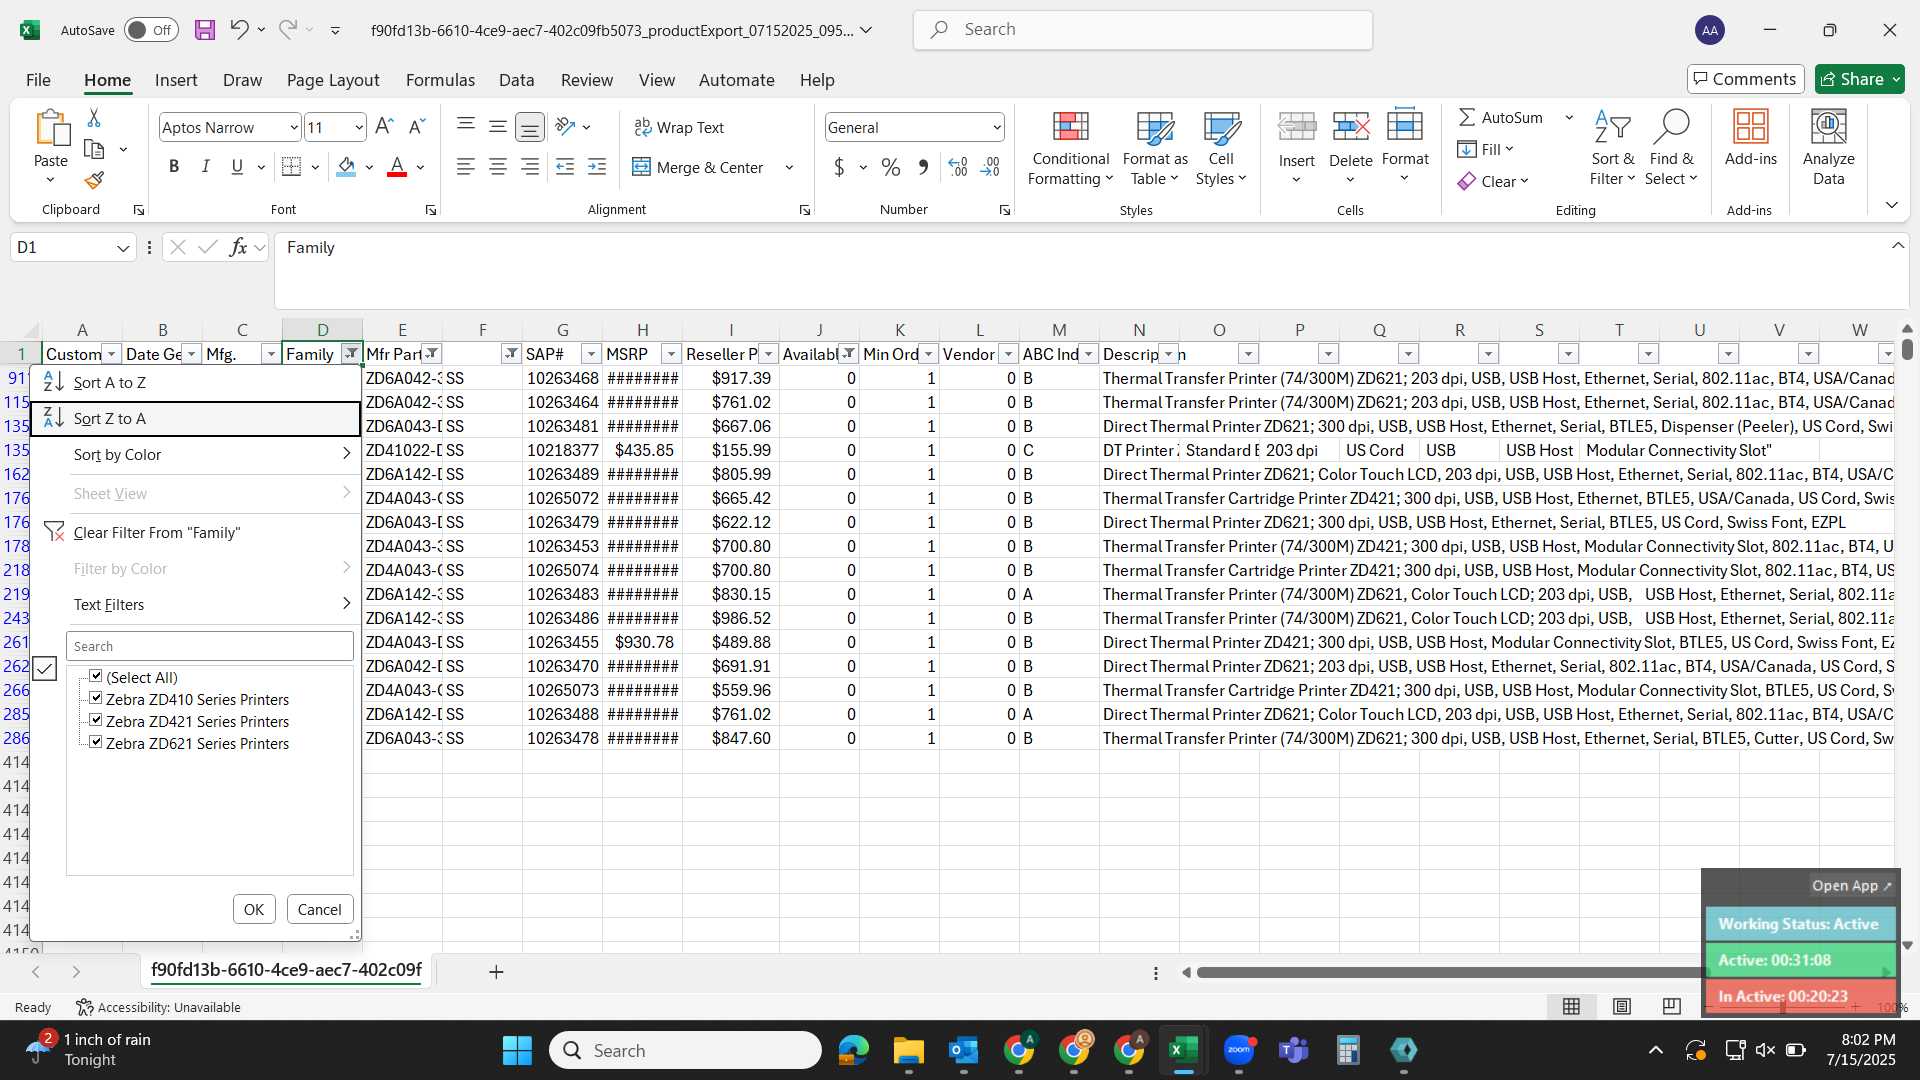Toggle the (Select All) checkbox
The image size is (1920, 1080).
[96, 677]
